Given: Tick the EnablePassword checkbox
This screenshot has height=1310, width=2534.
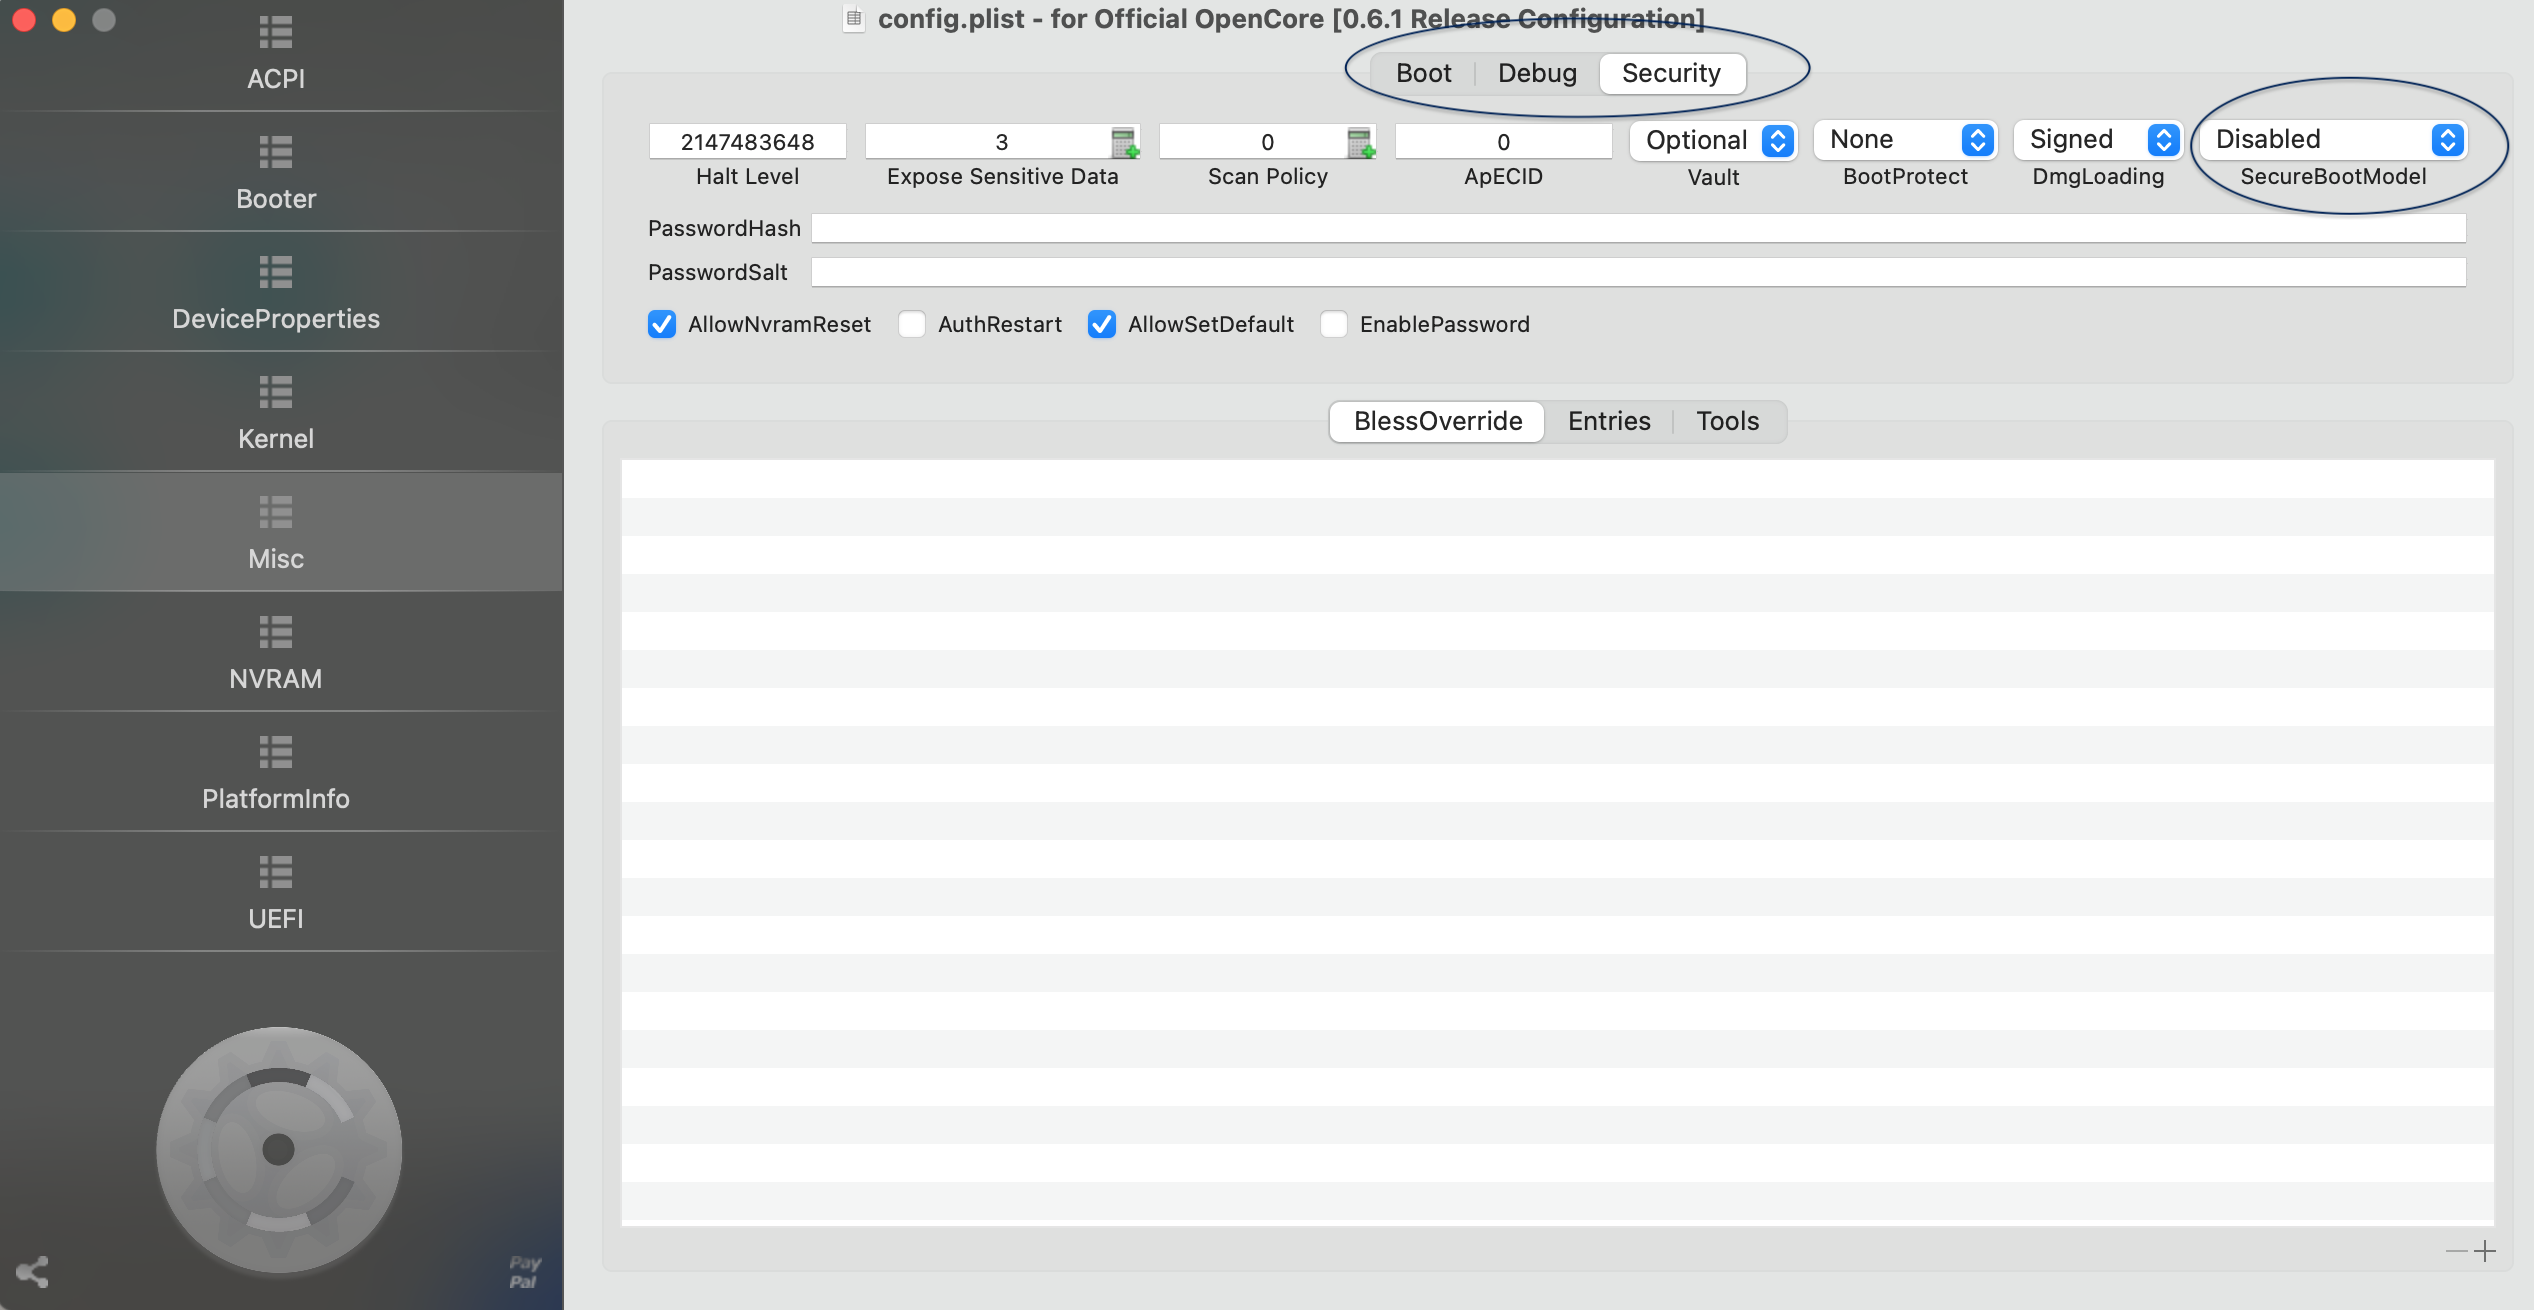Looking at the screenshot, I should [1334, 324].
